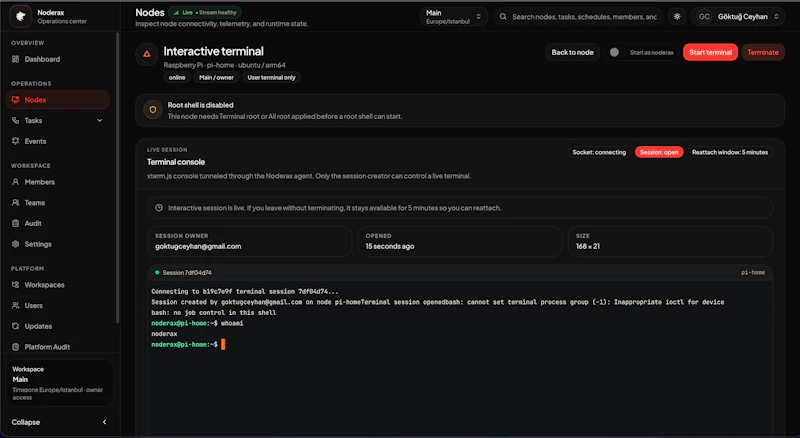Click the Session 7df04d74 label

pyautogui.click(x=187, y=273)
